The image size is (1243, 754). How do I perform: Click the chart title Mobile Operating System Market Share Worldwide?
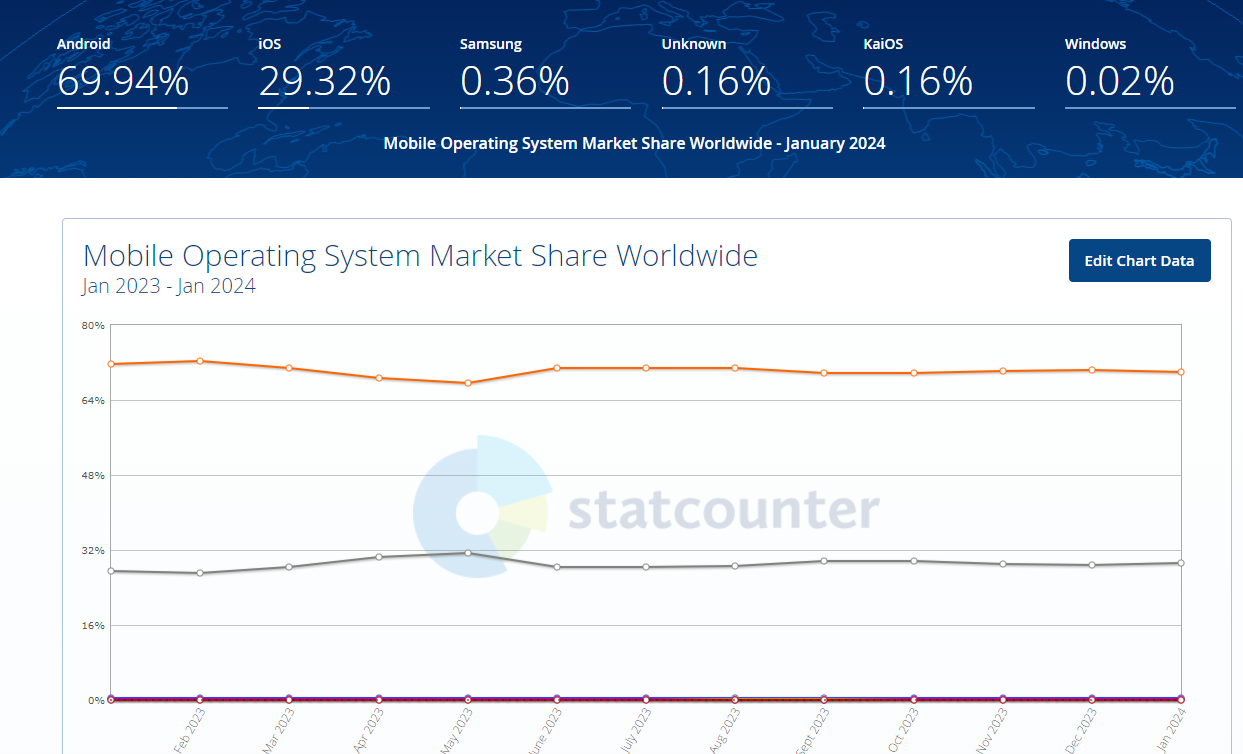[420, 256]
